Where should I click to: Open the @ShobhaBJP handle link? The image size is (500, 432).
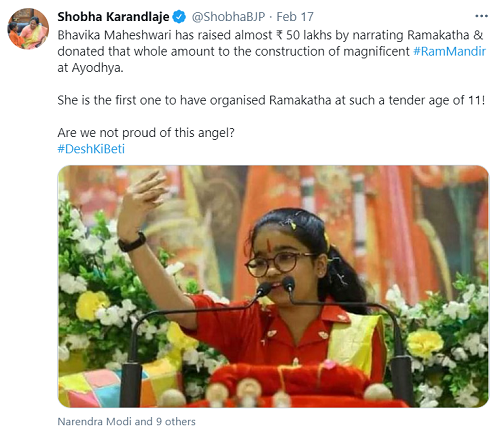228,17
